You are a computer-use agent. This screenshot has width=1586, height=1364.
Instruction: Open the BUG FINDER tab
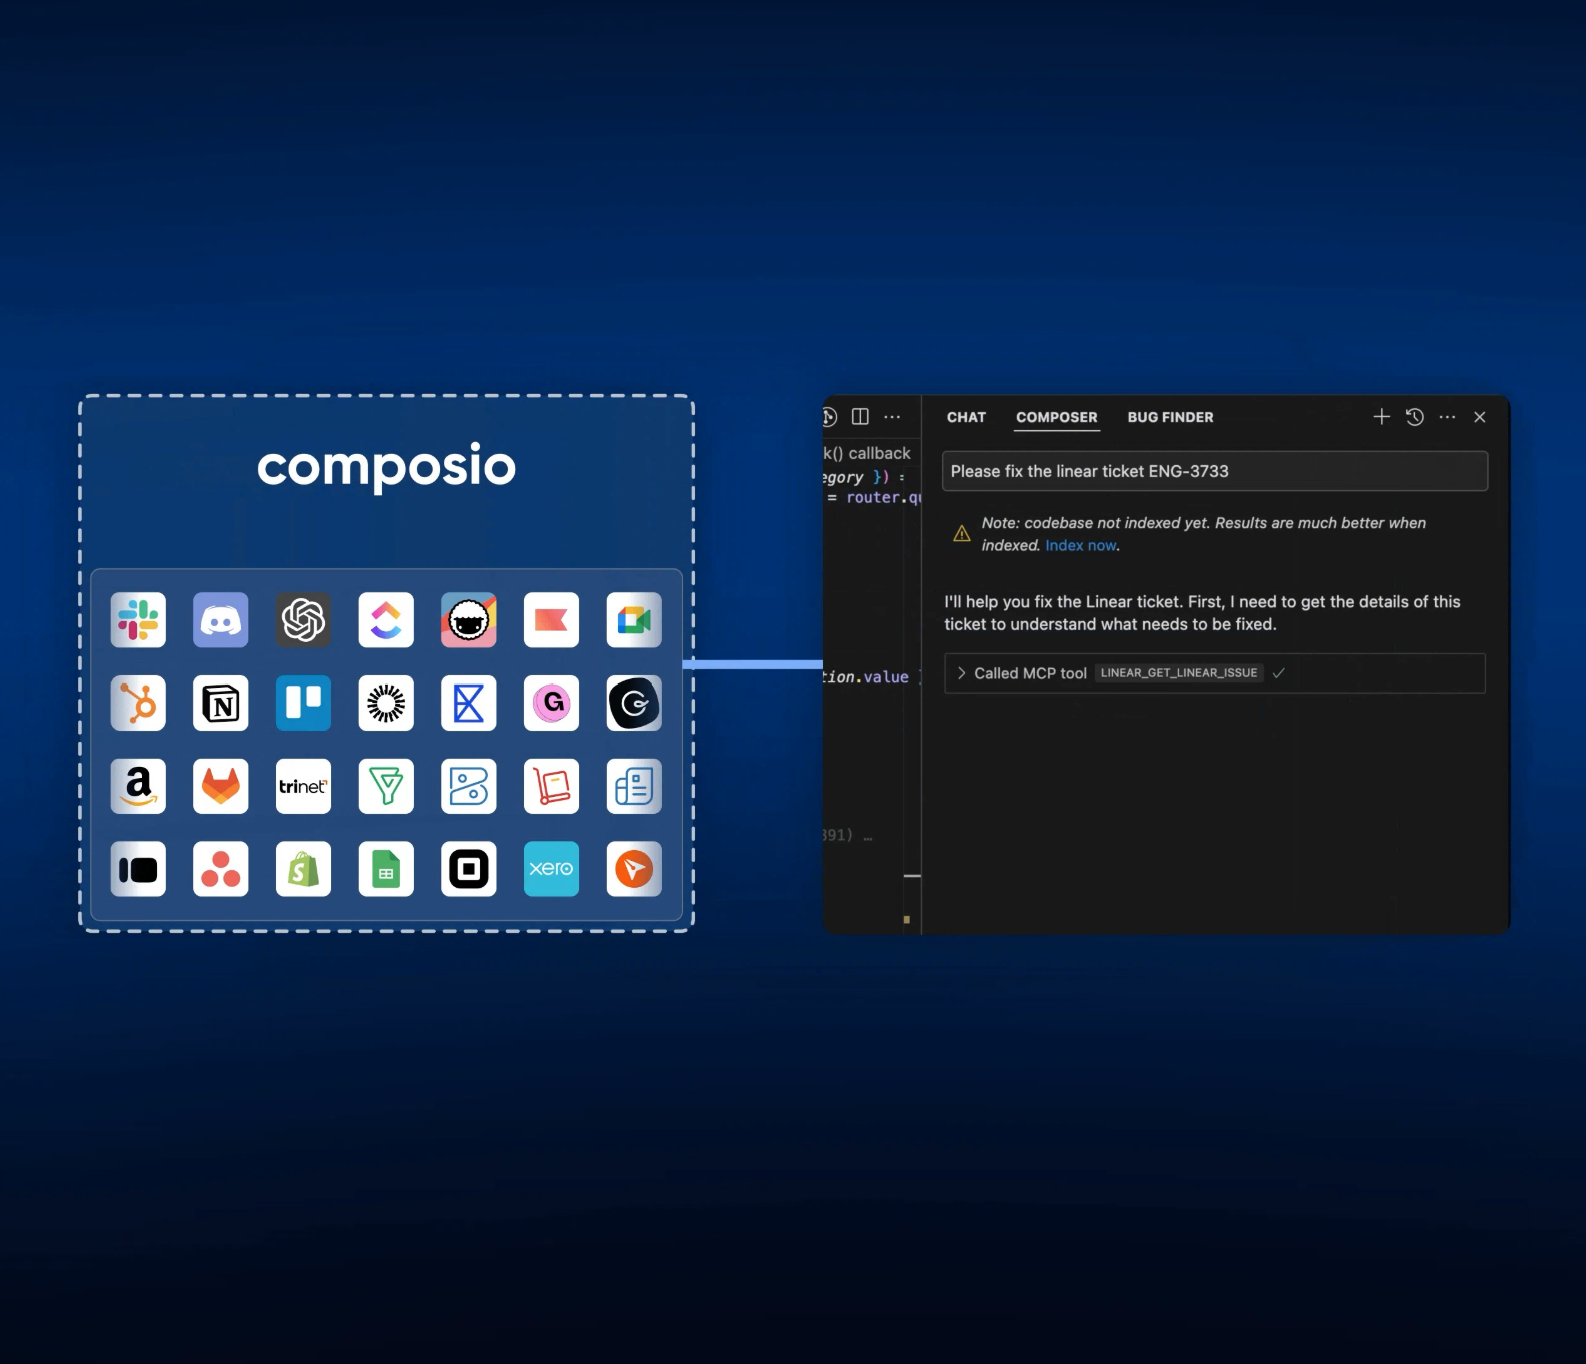pyautogui.click(x=1170, y=417)
